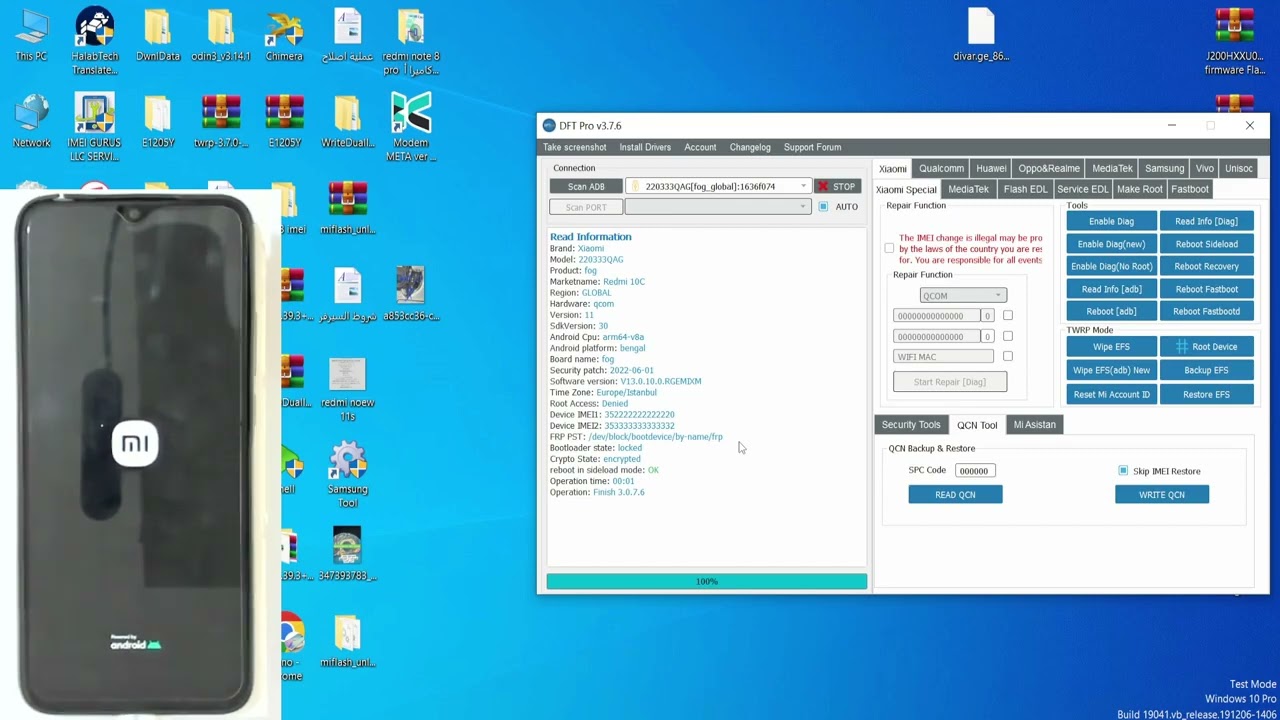Click the 100% progress bar
Viewport: 1280px width, 720px height.
tap(707, 581)
